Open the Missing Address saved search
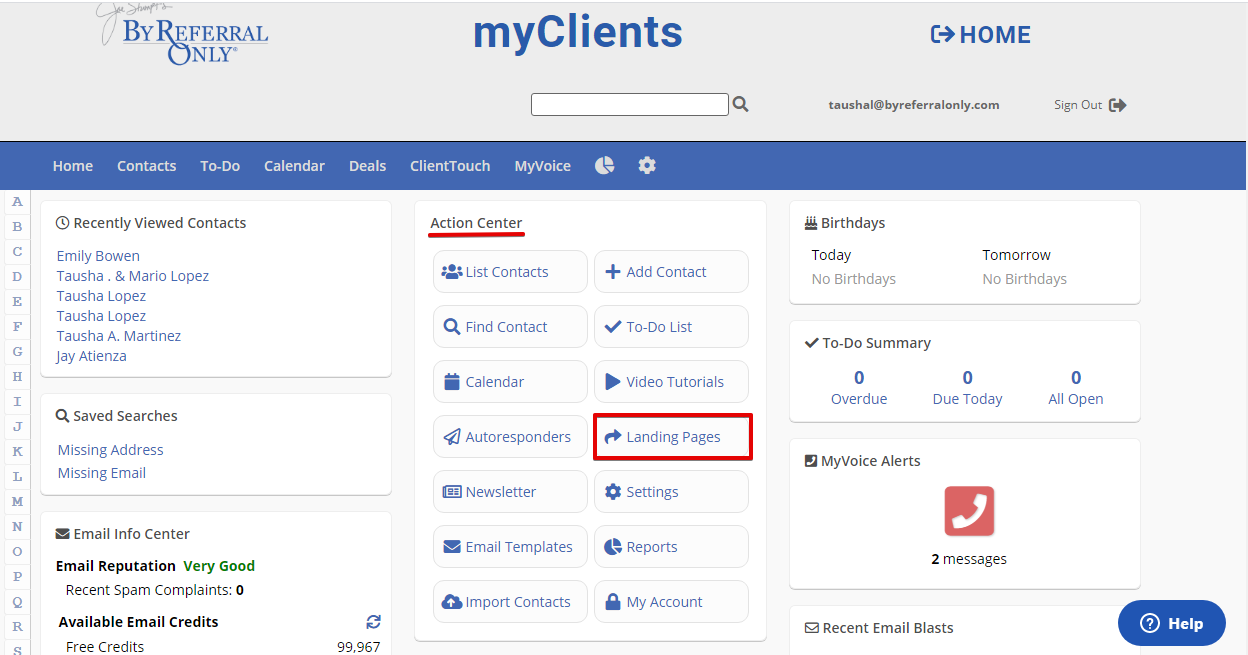Image resolution: width=1248 pixels, height=655 pixels. tap(111, 450)
